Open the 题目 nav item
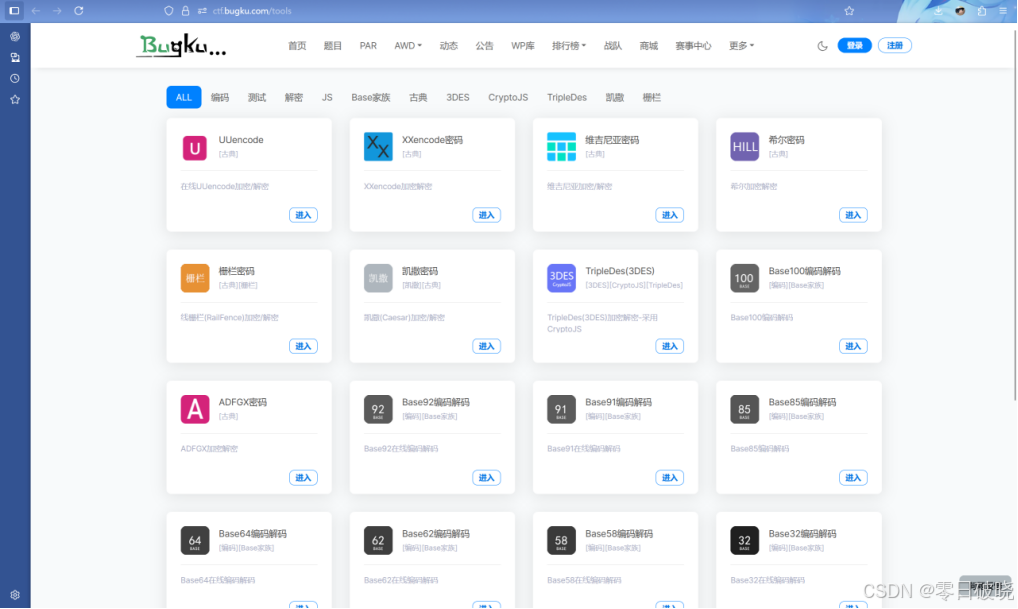Image resolution: width=1018 pixels, height=609 pixels. point(332,45)
